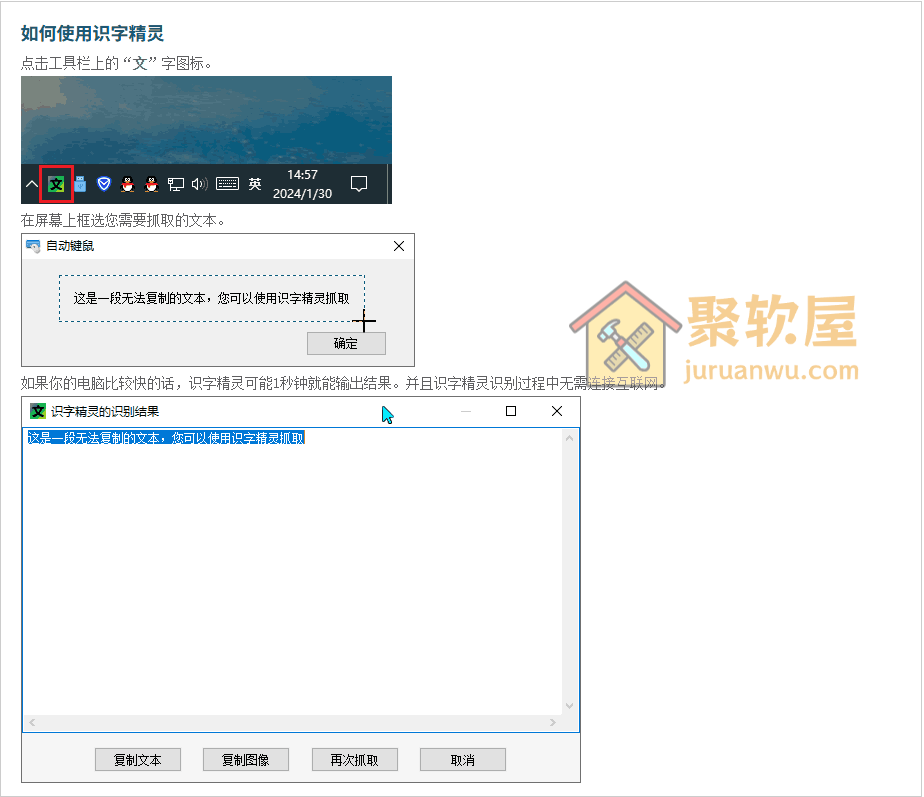
Task: Click the highlighted 识字精灵 "文" icon in the system tray
Action: [x=56, y=183]
